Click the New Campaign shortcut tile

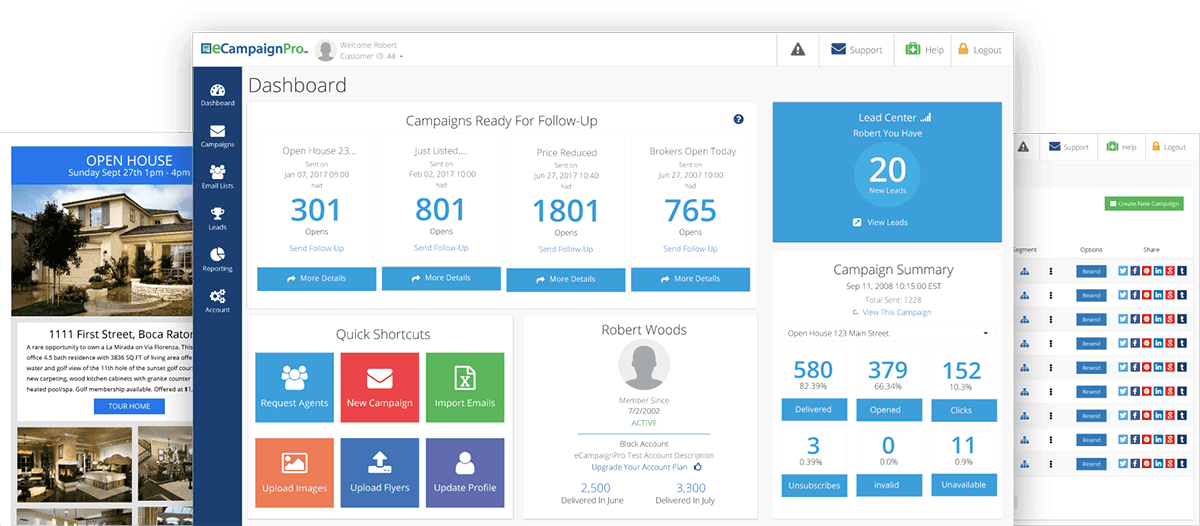pyautogui.click(x=379, y=387)
